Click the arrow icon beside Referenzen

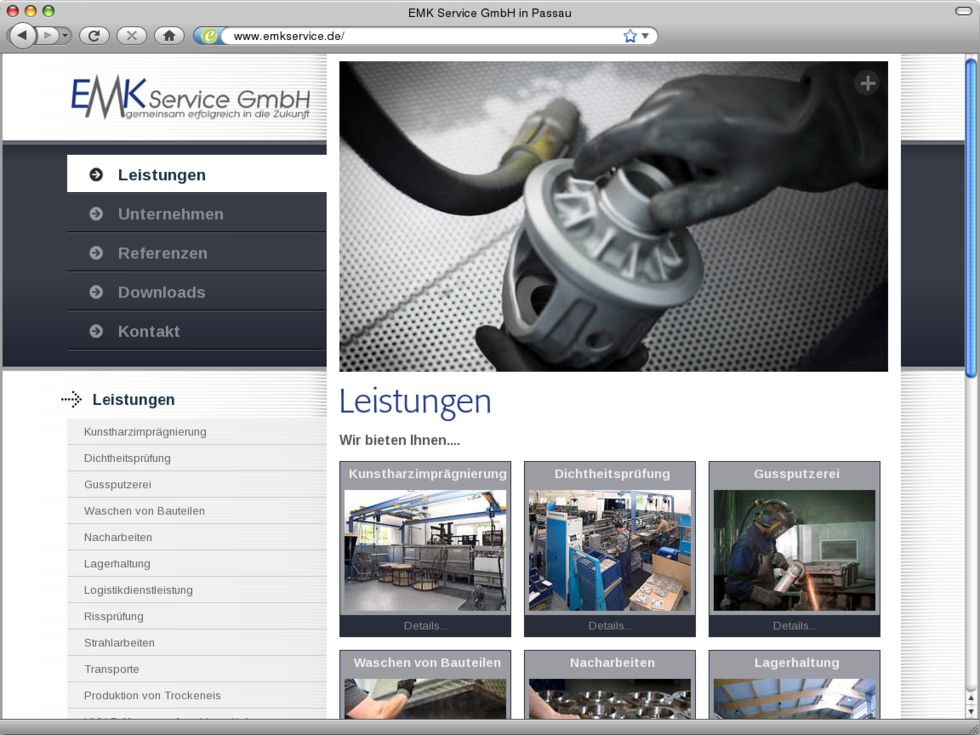[x=96, y=253]
